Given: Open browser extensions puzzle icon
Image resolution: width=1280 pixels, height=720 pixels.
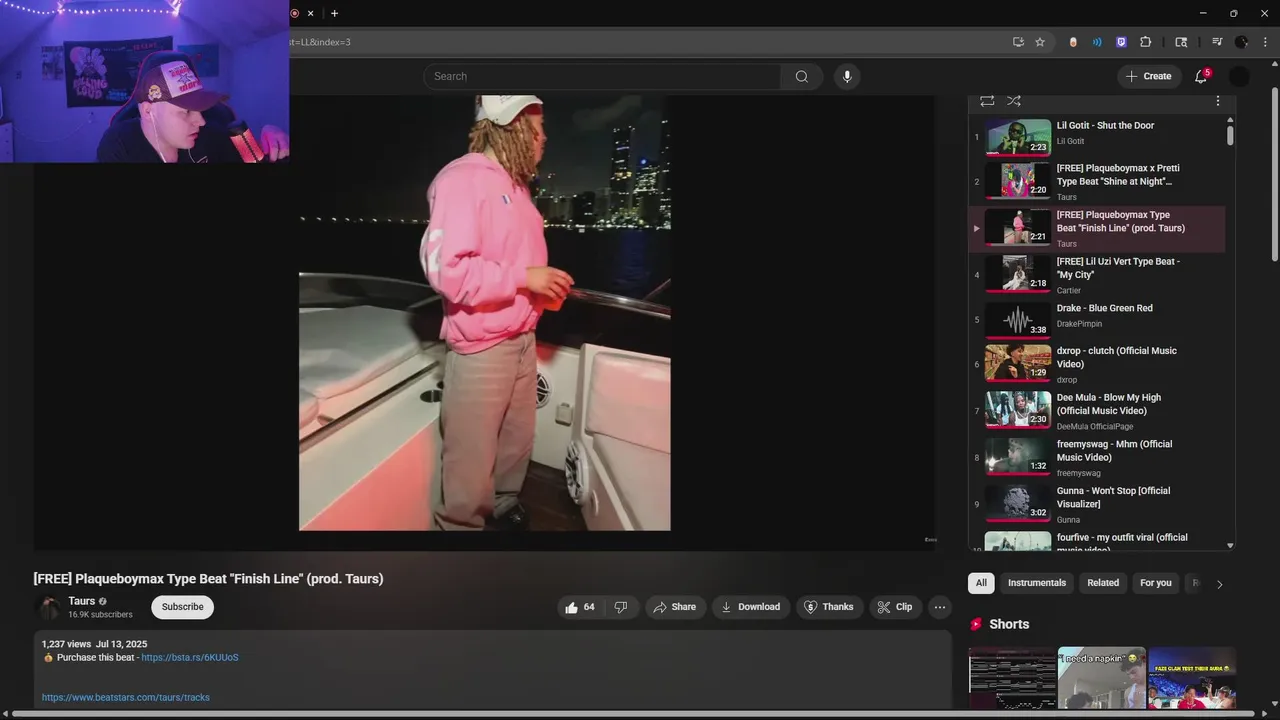Looking at the screenshot, I should (1146, 42).
